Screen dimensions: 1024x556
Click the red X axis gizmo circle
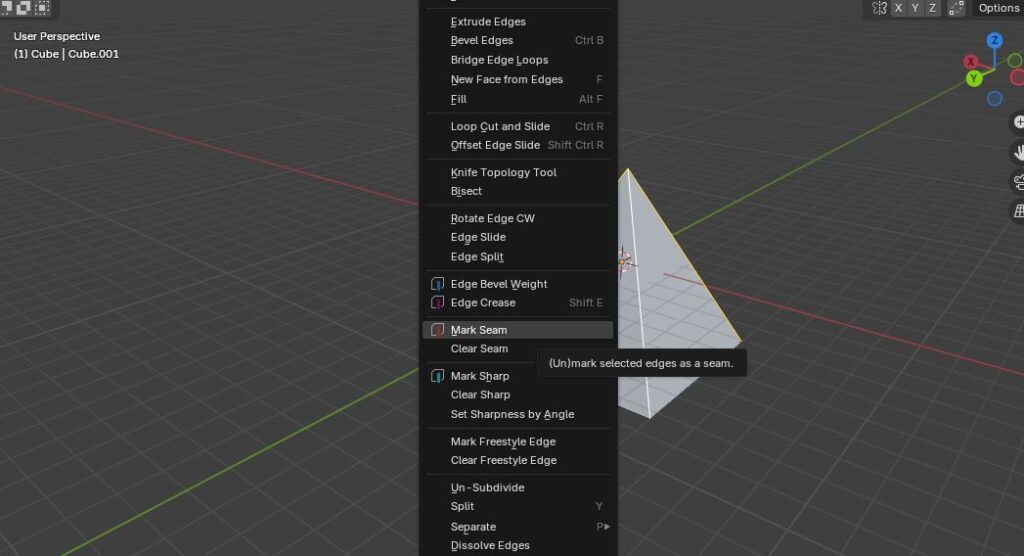point(971,61)
